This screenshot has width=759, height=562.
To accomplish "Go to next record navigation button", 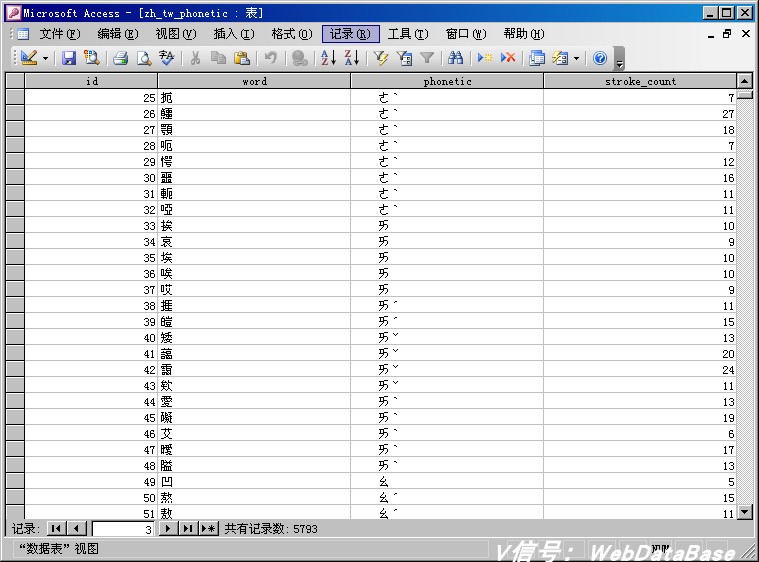I will [x=168, y=529].
